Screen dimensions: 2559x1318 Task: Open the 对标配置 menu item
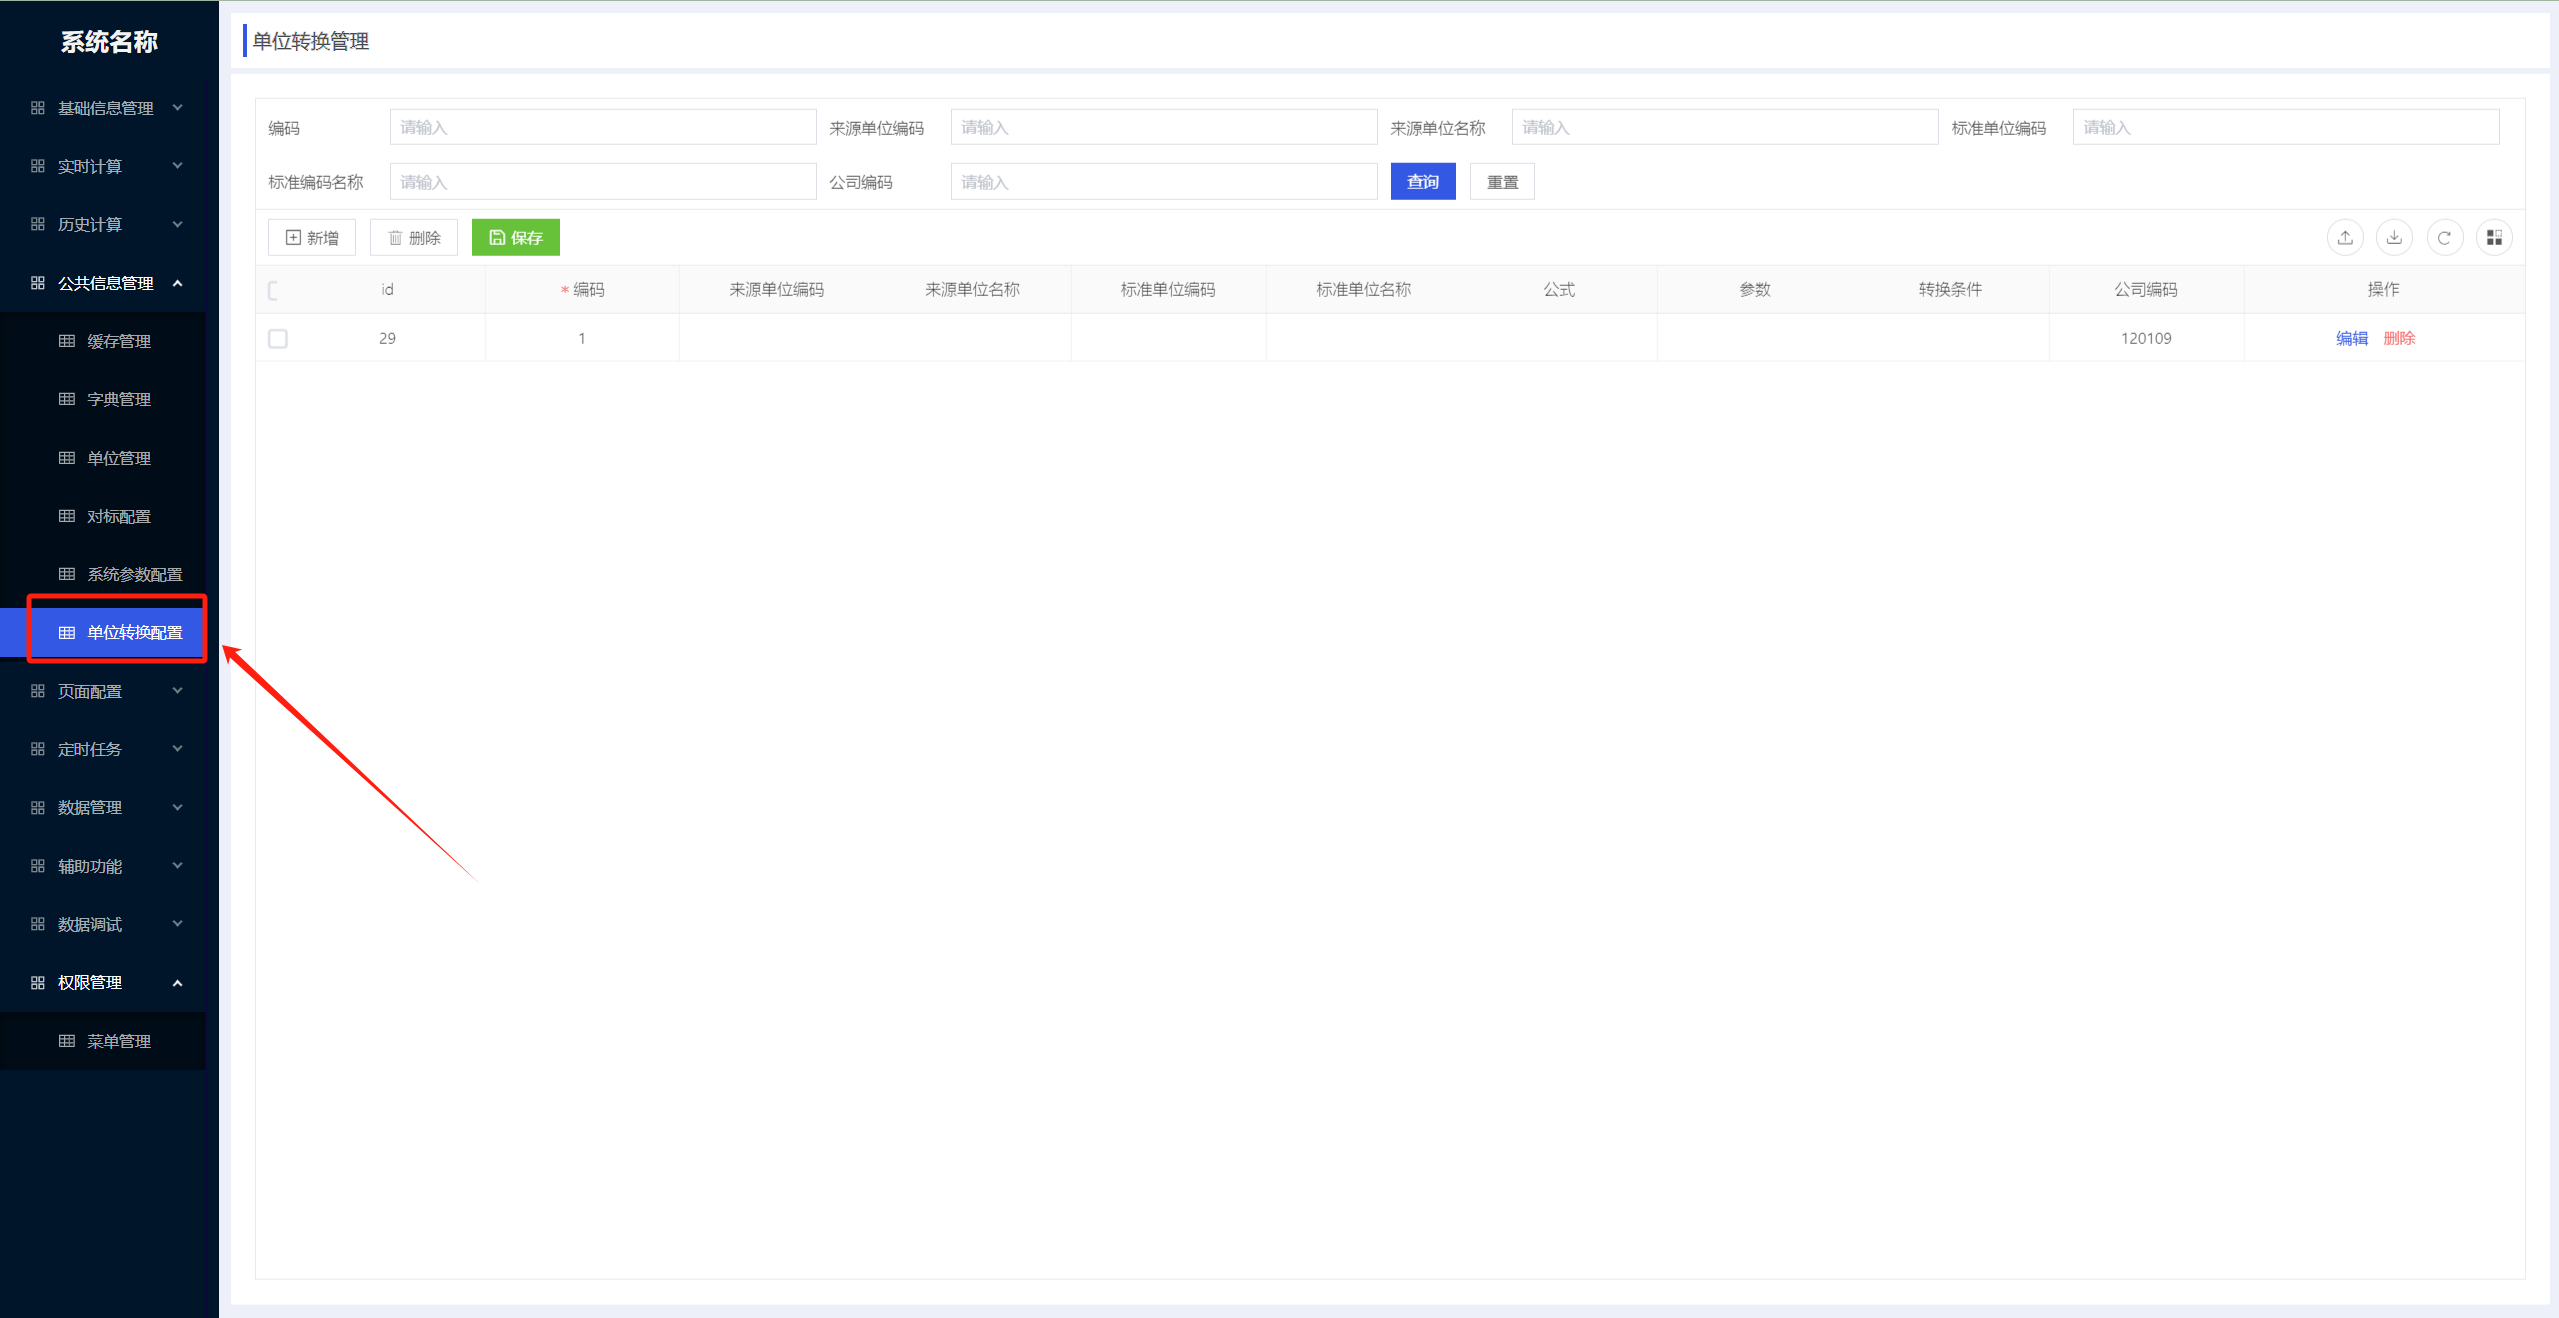103,516
